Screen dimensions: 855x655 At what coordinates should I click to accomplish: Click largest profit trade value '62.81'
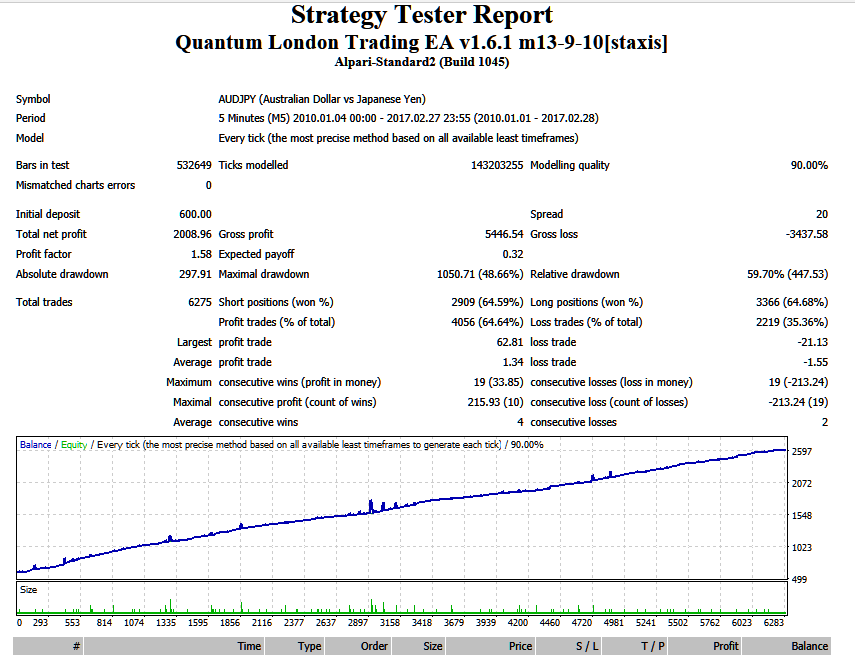click(510, 342)
